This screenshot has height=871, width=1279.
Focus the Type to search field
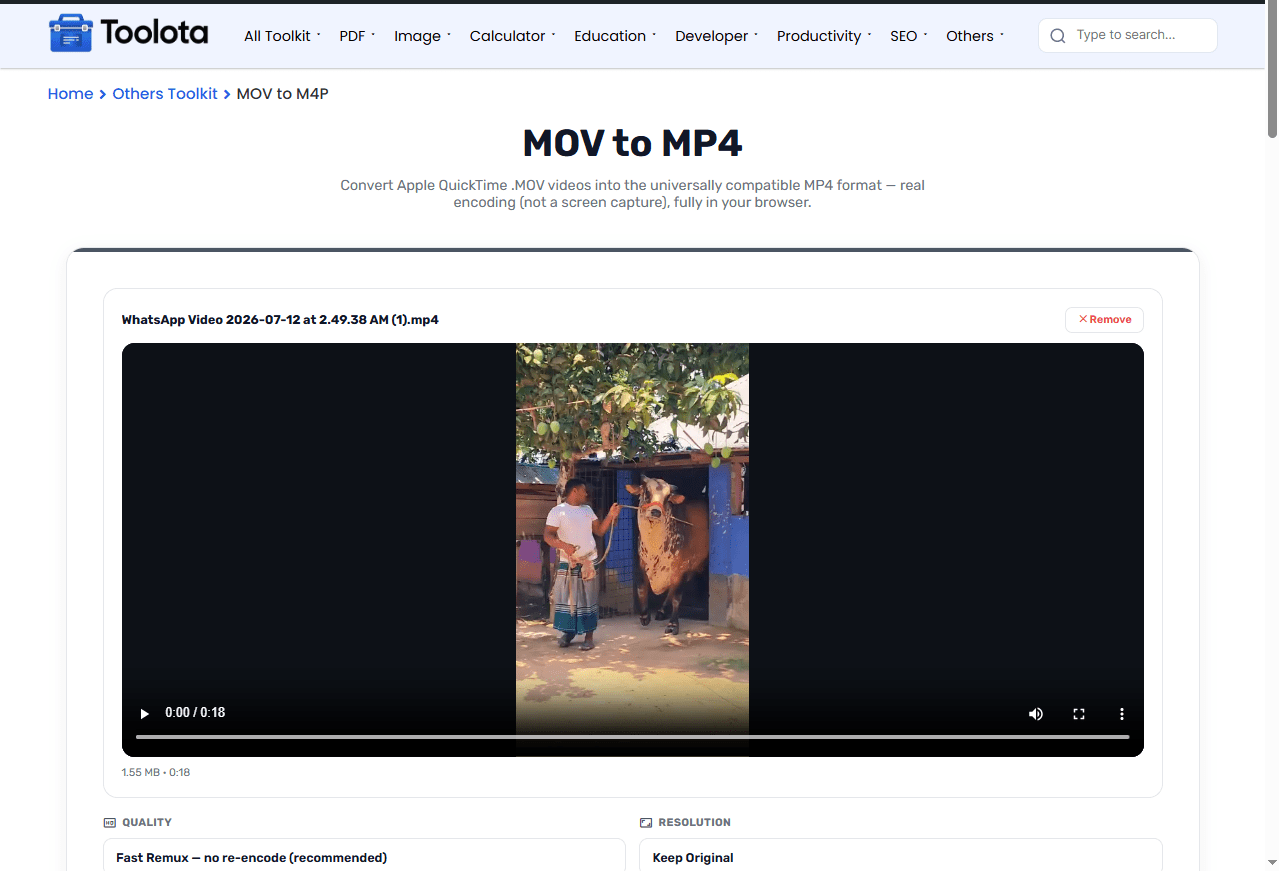[1128, 35]
